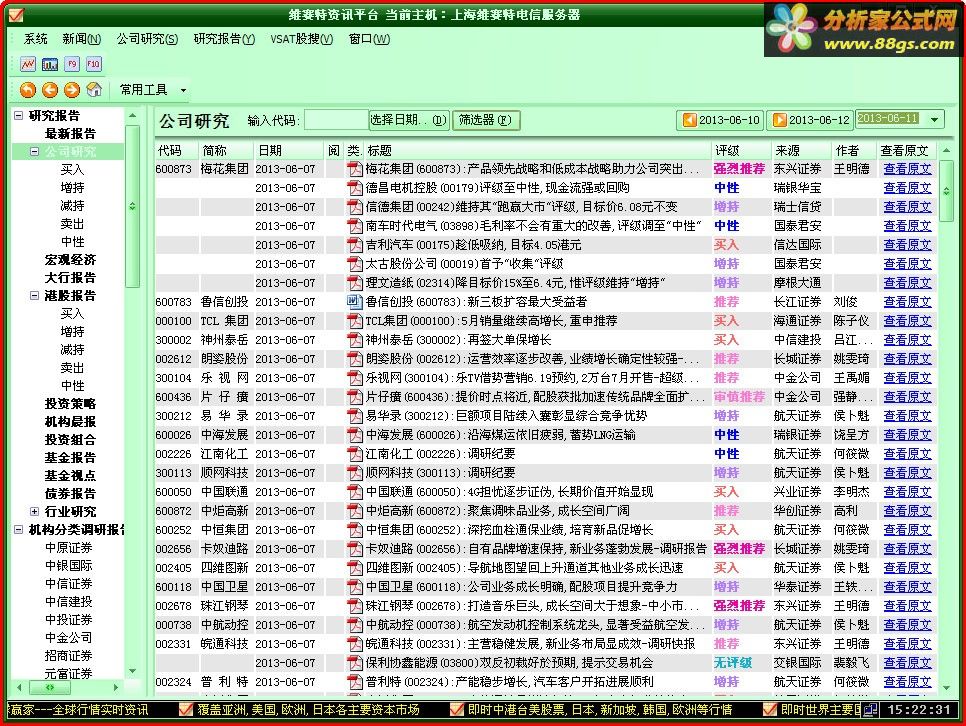The height and width of the screenshot is (726, 966).
Task: Collapse the 机构分类调研报告 tree node
Action: (x=18, y=529)
